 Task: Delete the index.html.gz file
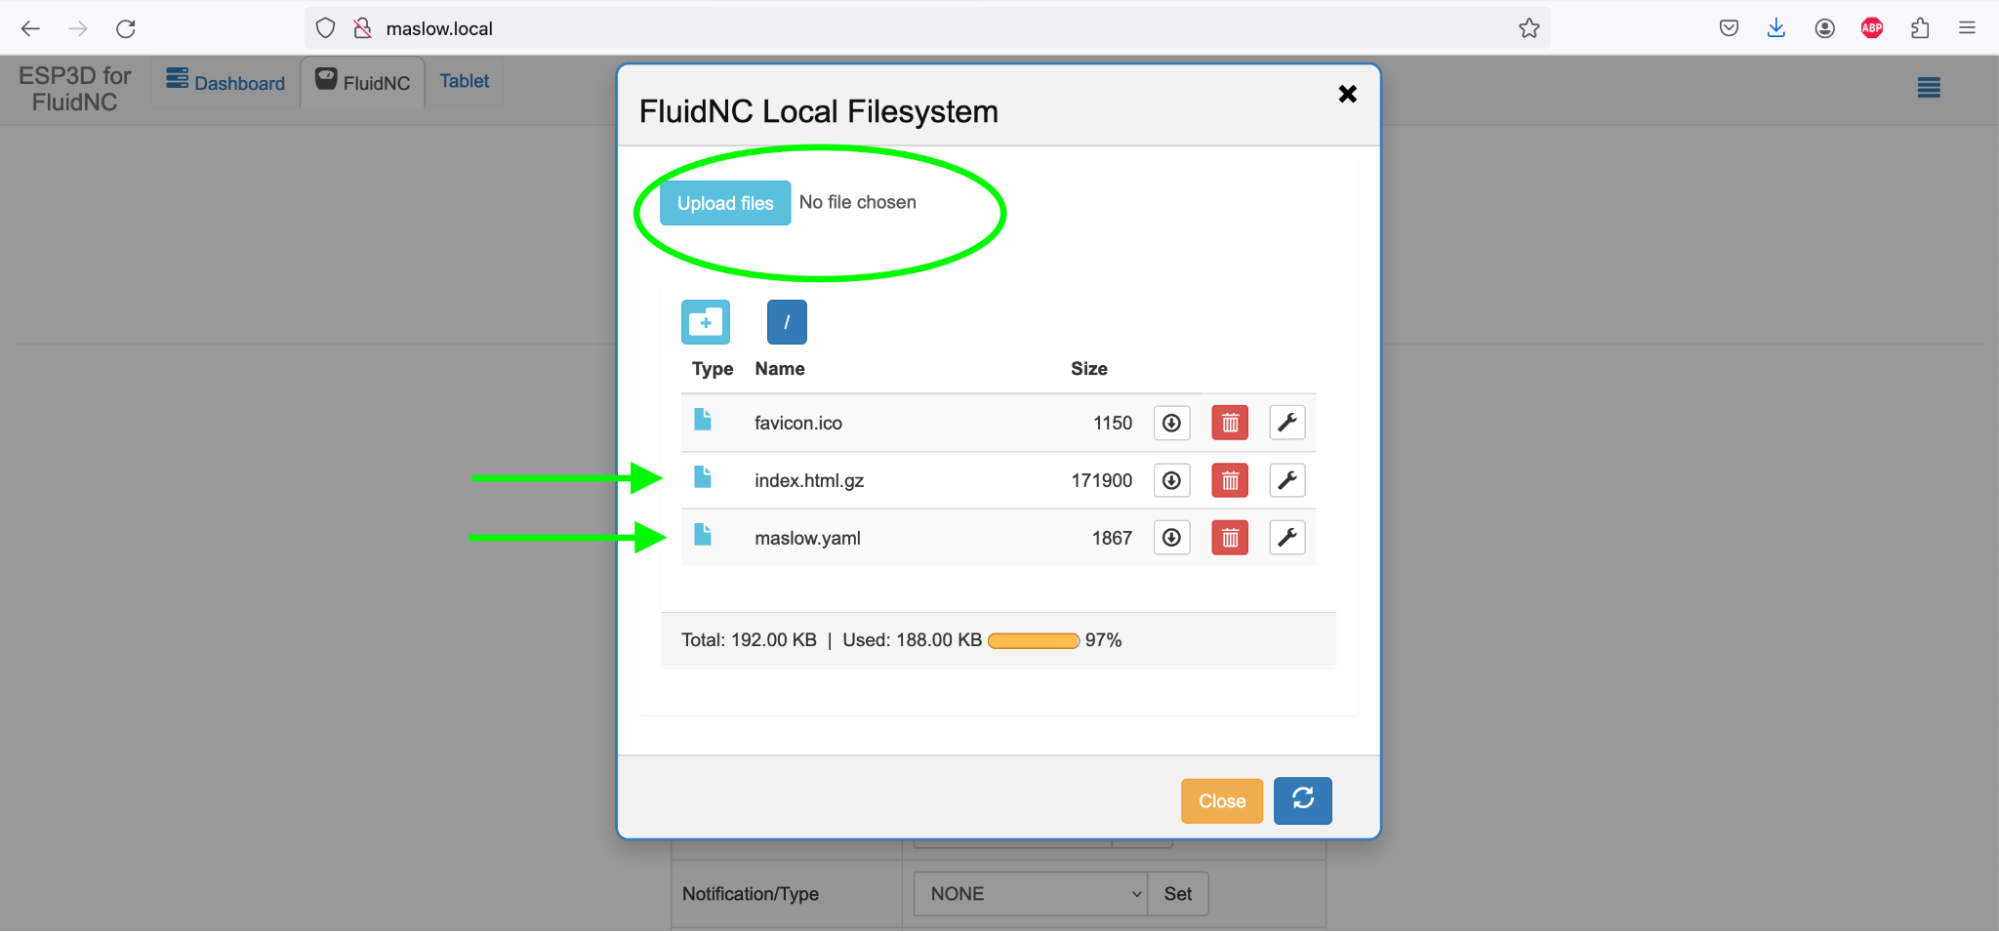pyautogui.click(x=1229, y=481)
